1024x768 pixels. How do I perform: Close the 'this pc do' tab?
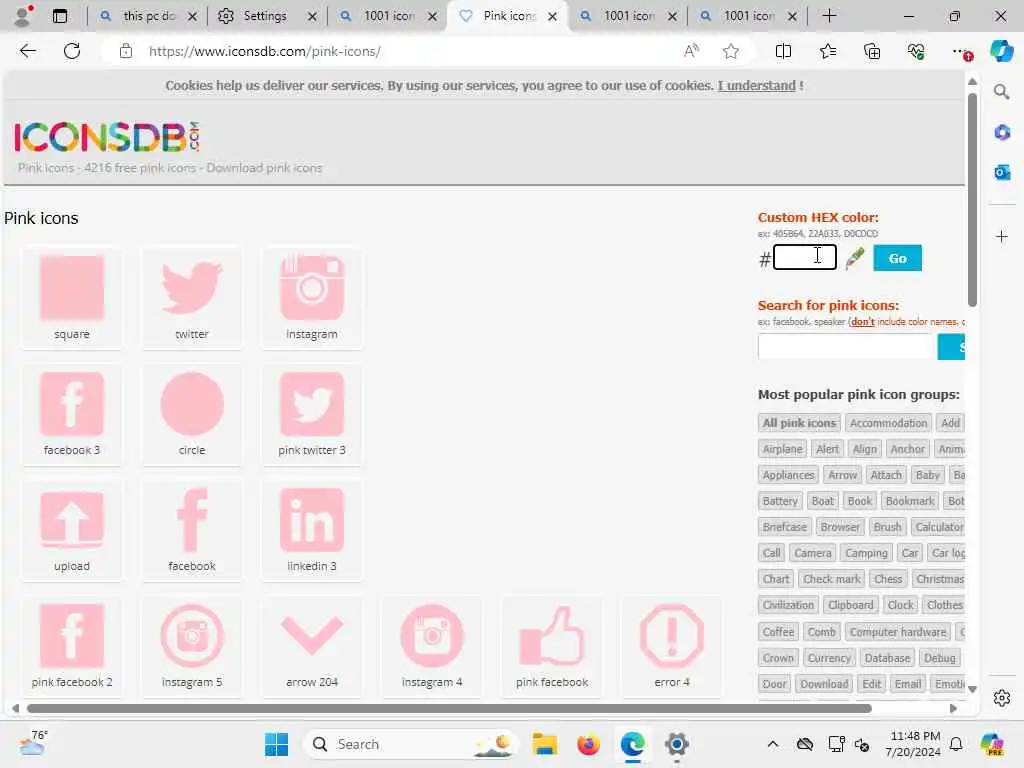[x=192, y=16]
